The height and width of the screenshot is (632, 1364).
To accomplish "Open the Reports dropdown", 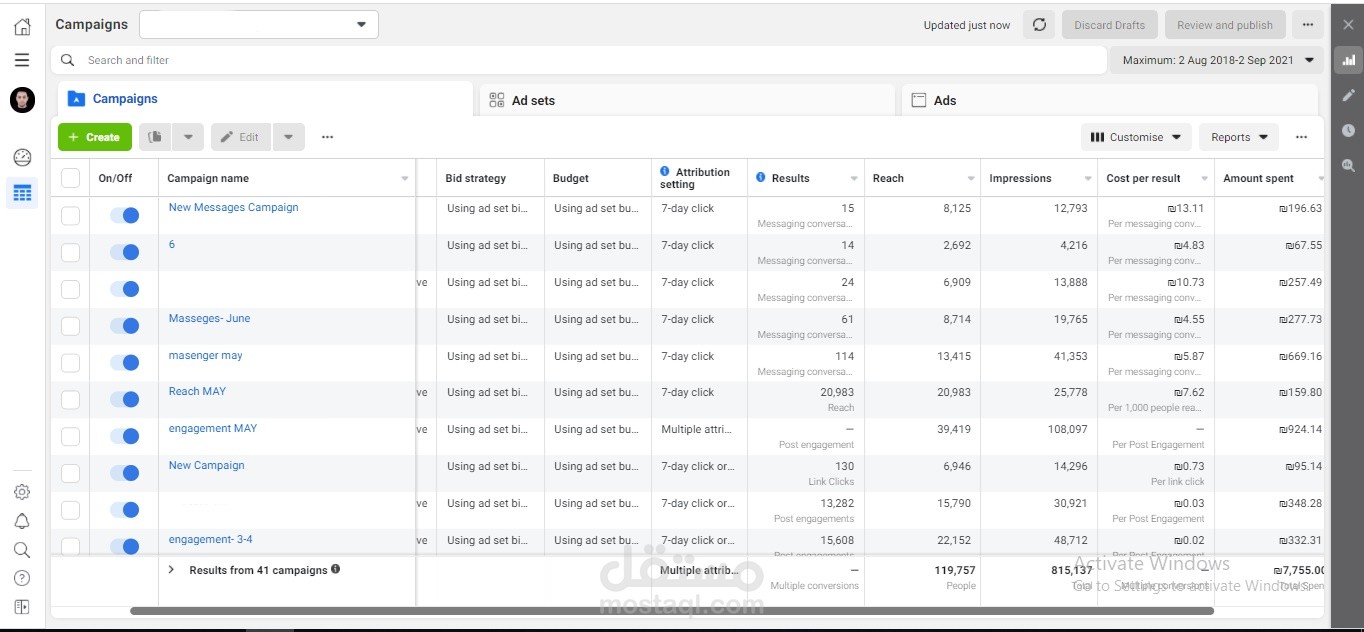I will [x=1239, y=137].
